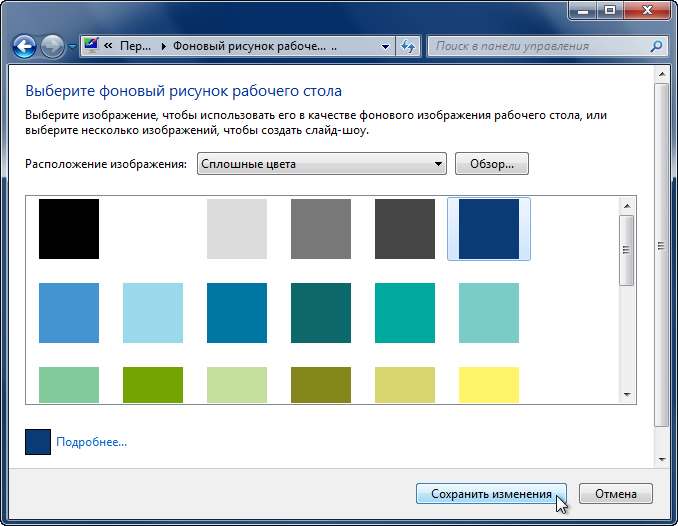Open the "Подробнее..." link

click(x=92, y=442)
